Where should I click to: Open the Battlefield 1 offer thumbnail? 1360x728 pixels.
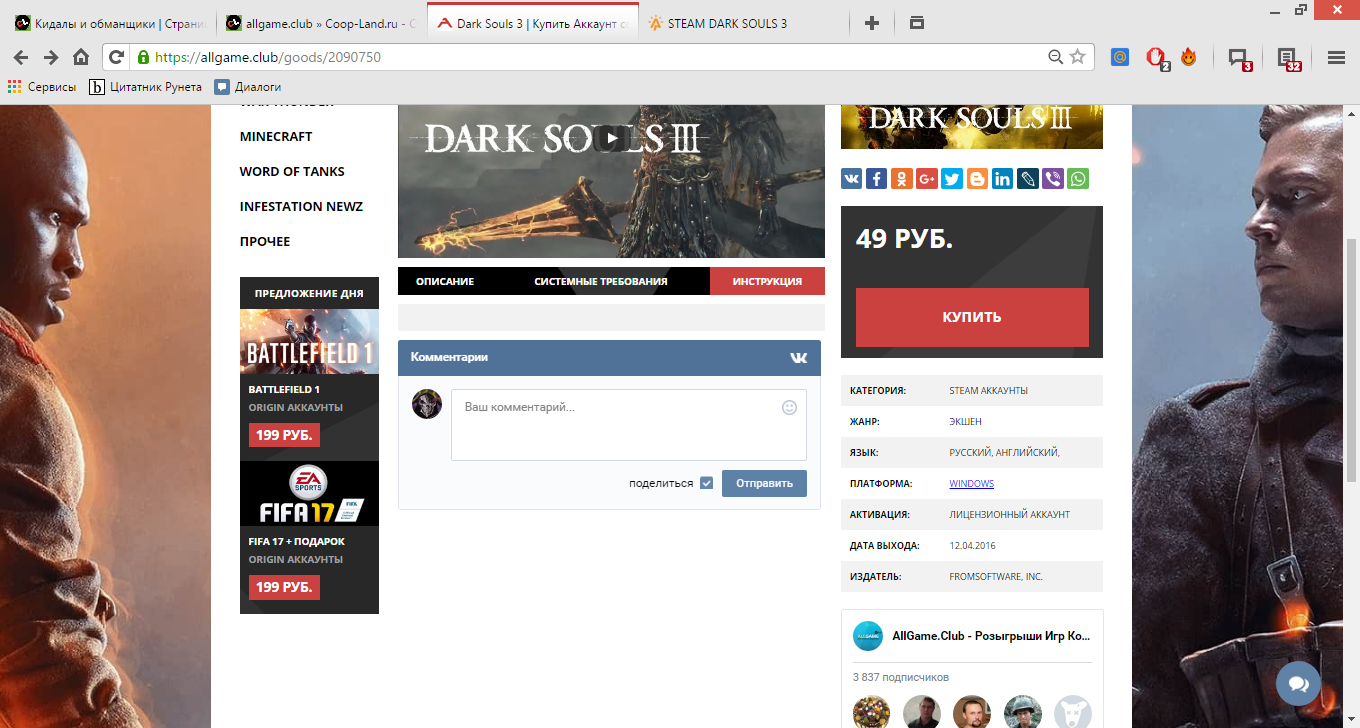pos(309,341)
